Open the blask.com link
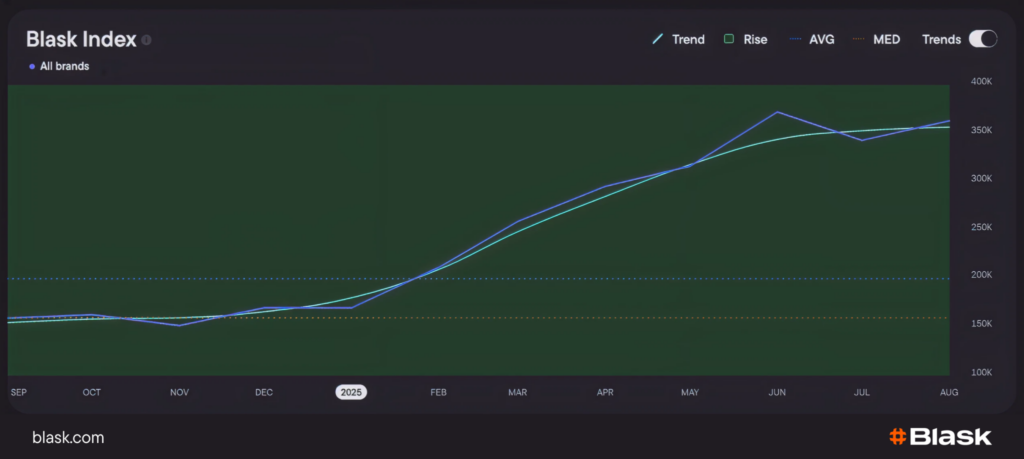This screenshot has width=1024, height=459. (x=68, y=437)
